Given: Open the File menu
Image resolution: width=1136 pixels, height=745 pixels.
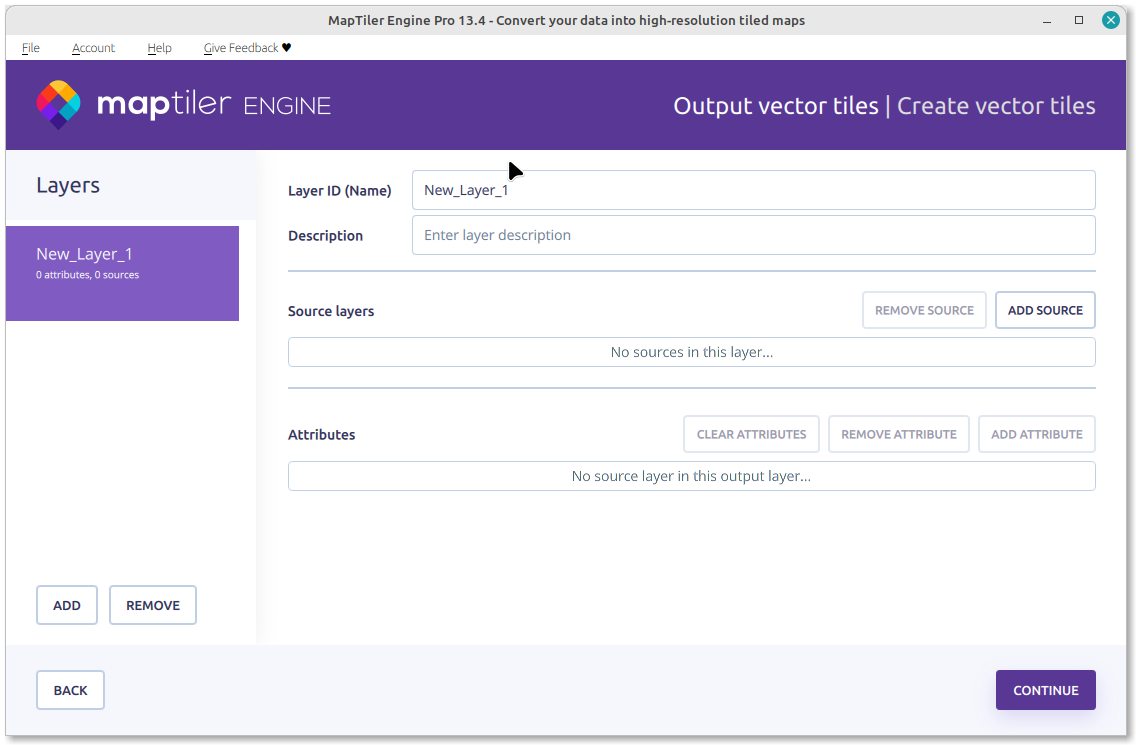Looking at the screenshot, I should [31, 48].
